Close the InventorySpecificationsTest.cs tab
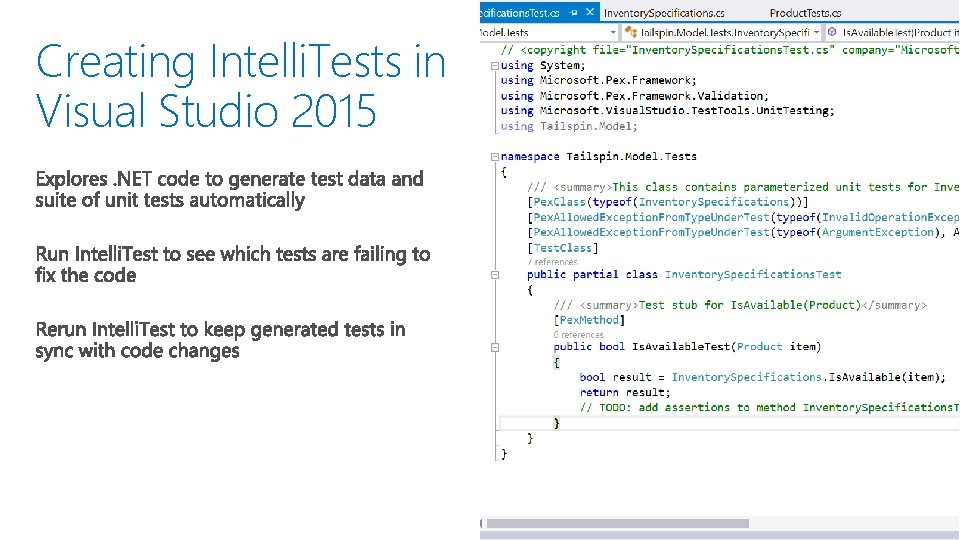The width and height of the screenshot is (960, 540). pyautogui.click(x=590, y=12)
